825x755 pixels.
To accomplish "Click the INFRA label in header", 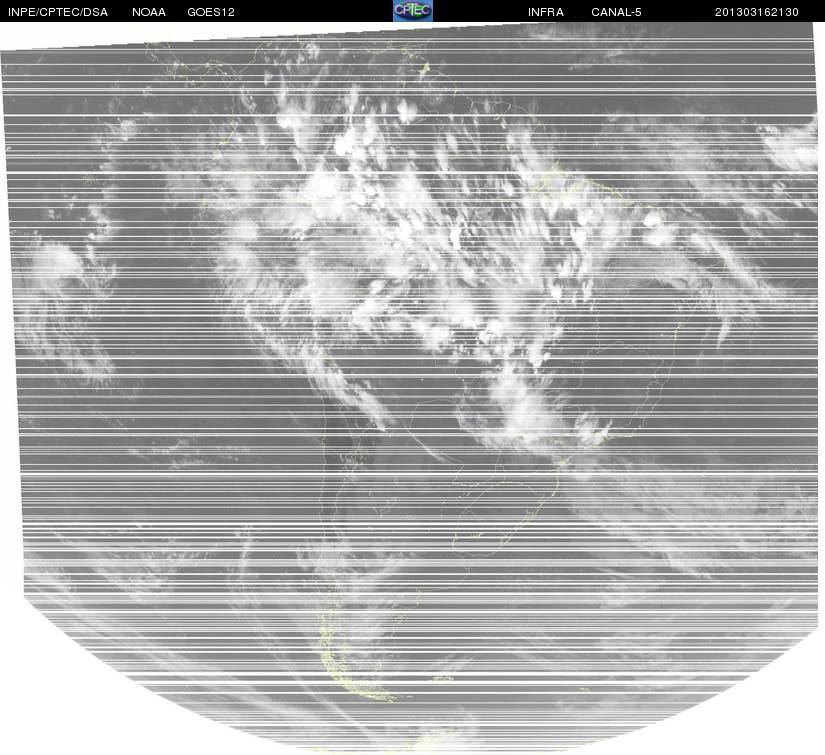I will (x=546, y=12).
